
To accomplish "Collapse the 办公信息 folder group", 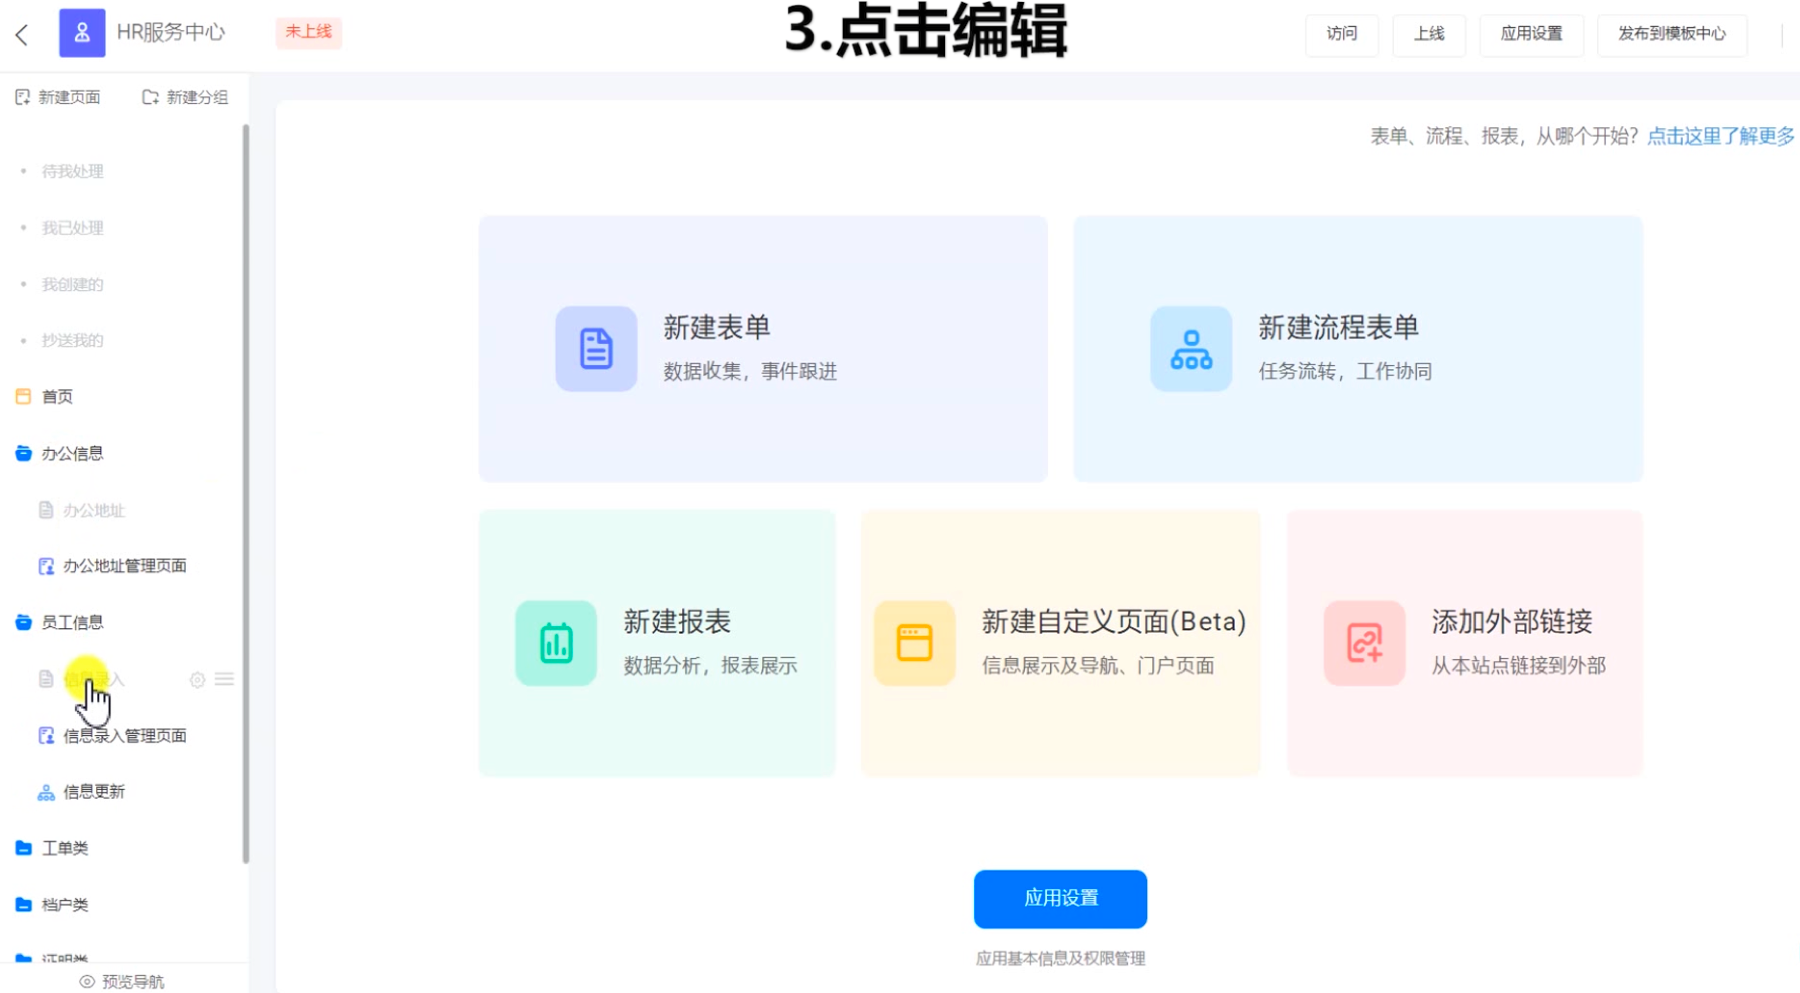I will coord(23,454).
